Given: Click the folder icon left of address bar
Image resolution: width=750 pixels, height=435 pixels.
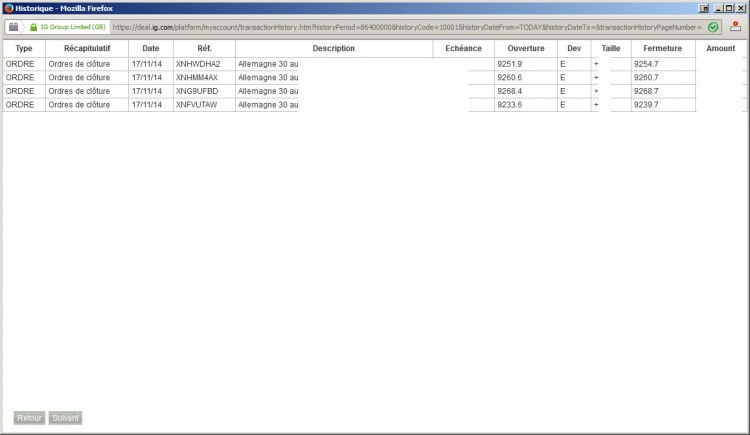Looking at the screenshot, I should (x=13, y=27).
